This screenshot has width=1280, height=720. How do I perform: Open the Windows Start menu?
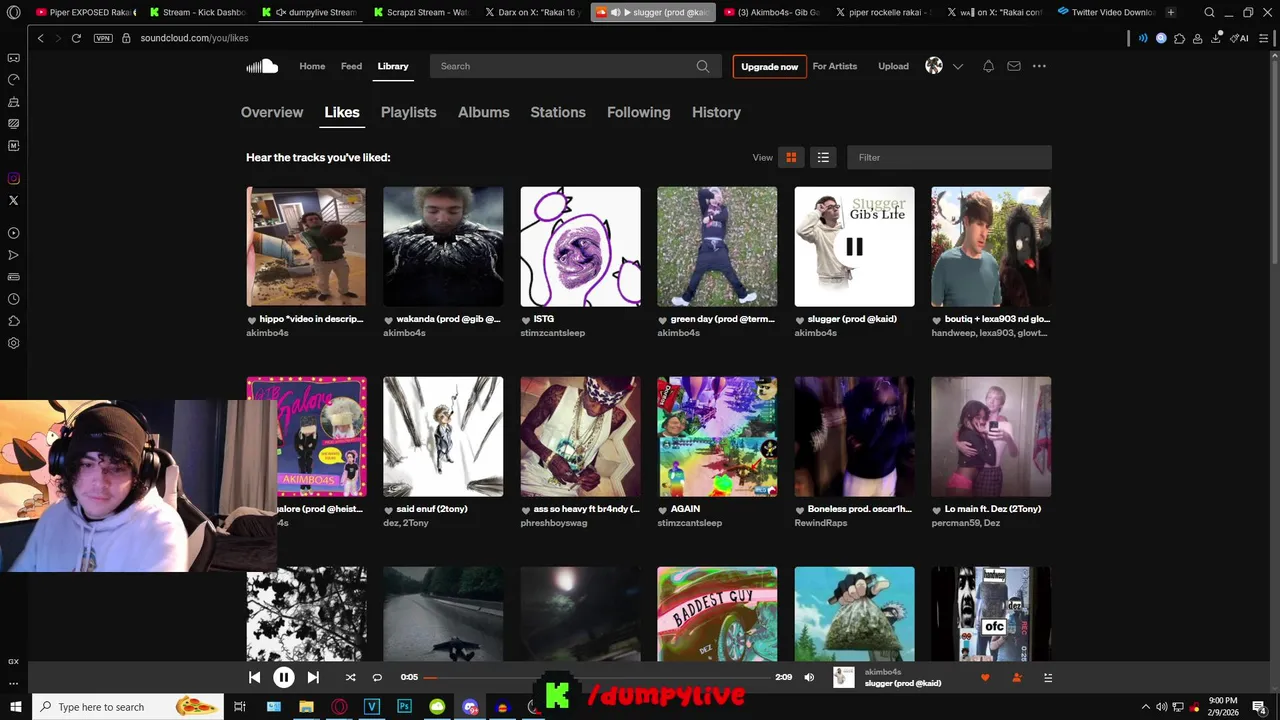pyautogui.click(x=15, y=707)
